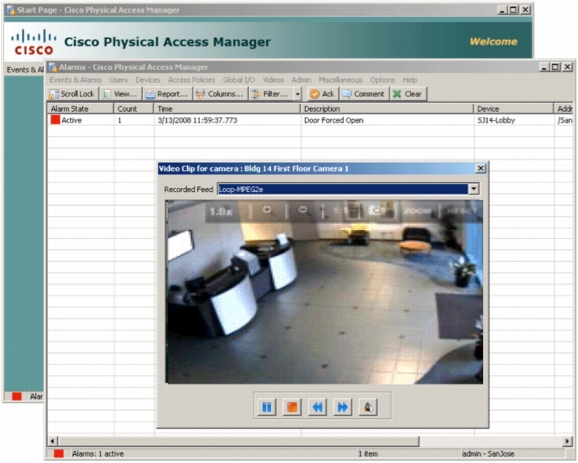The height and width of the screenshot is (463, 578).
Task: Fast forward the recorded video clip
Action: (342, 407)
